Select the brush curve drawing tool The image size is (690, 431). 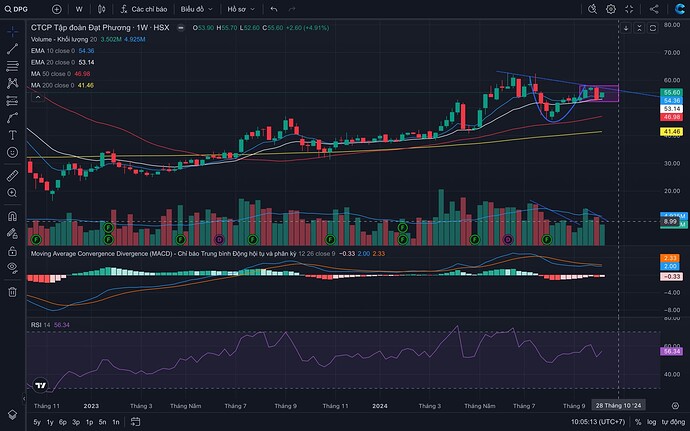click(12, 118)
